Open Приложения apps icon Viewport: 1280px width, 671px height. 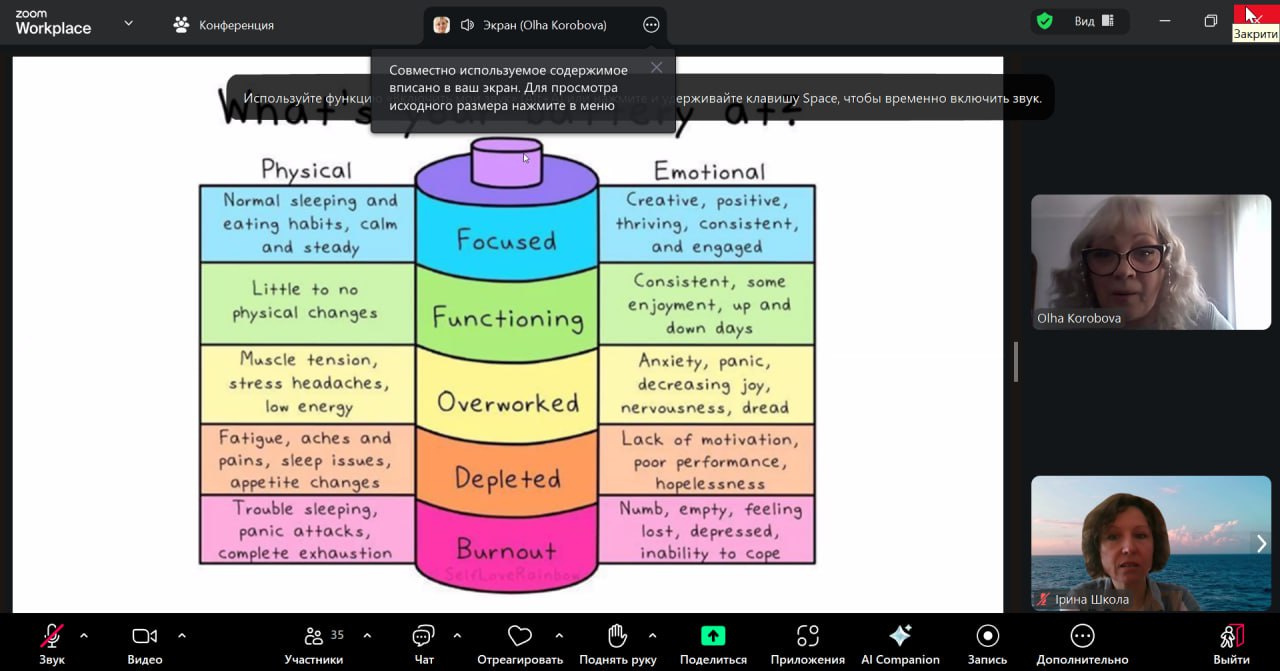click(807, 637)
